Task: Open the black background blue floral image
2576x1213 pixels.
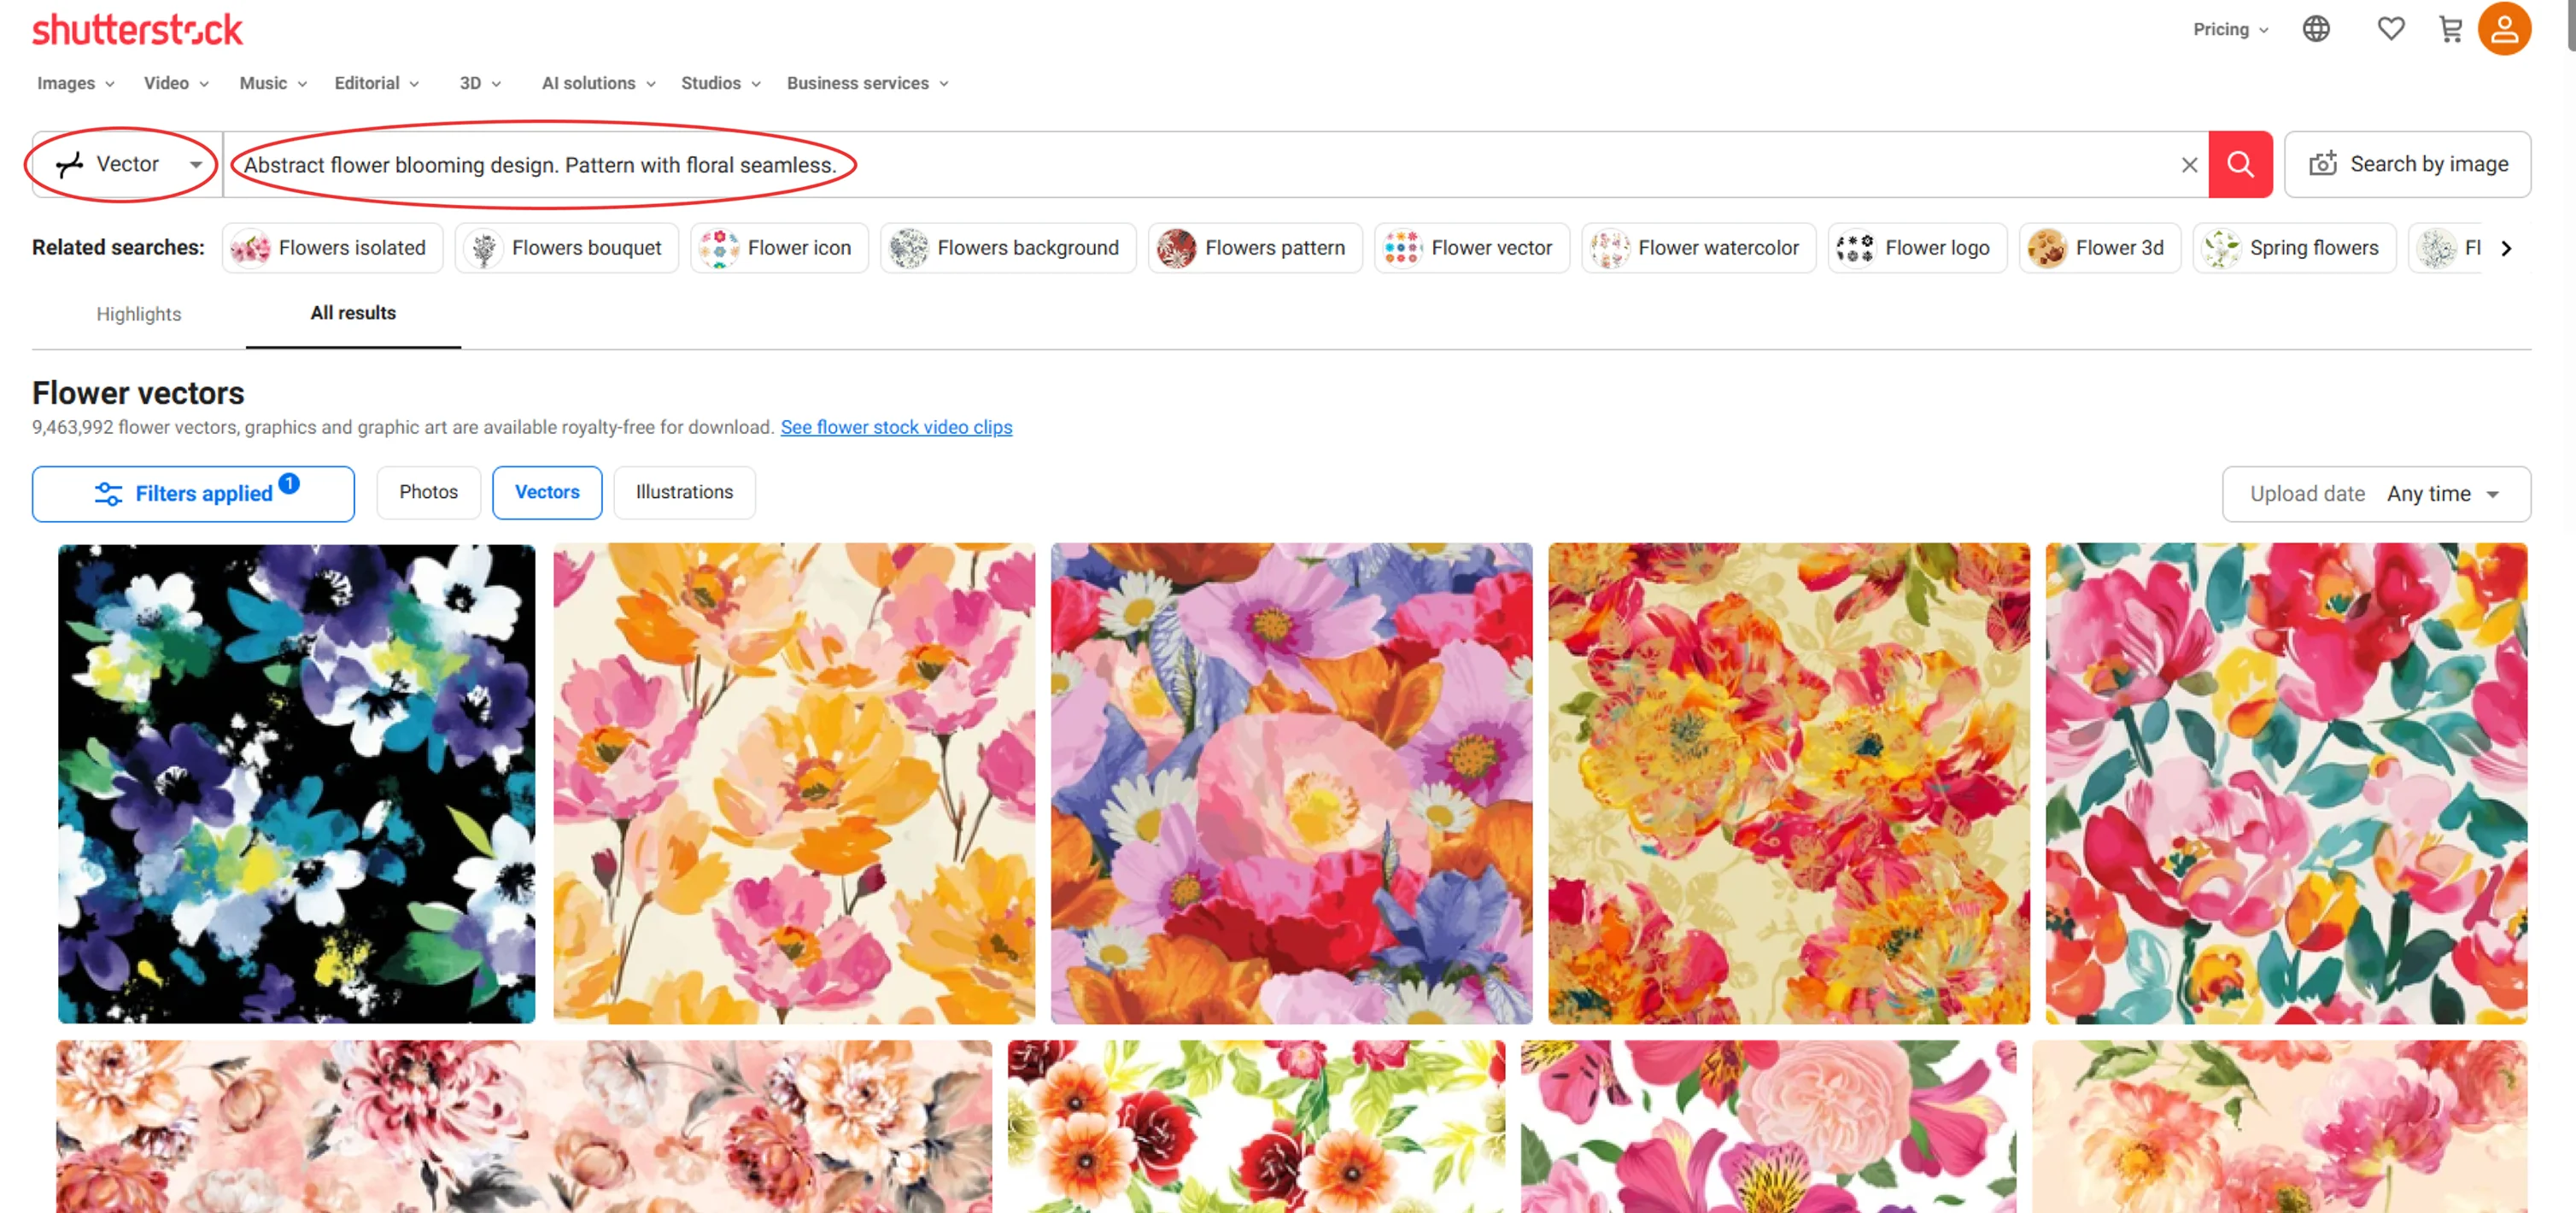Action: coord(296,783)
